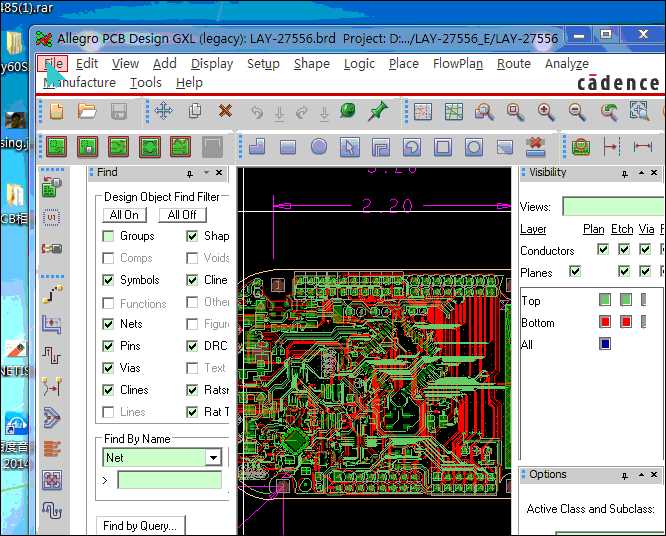Click the Zoom Fit magnifier icon

point(515,112)
